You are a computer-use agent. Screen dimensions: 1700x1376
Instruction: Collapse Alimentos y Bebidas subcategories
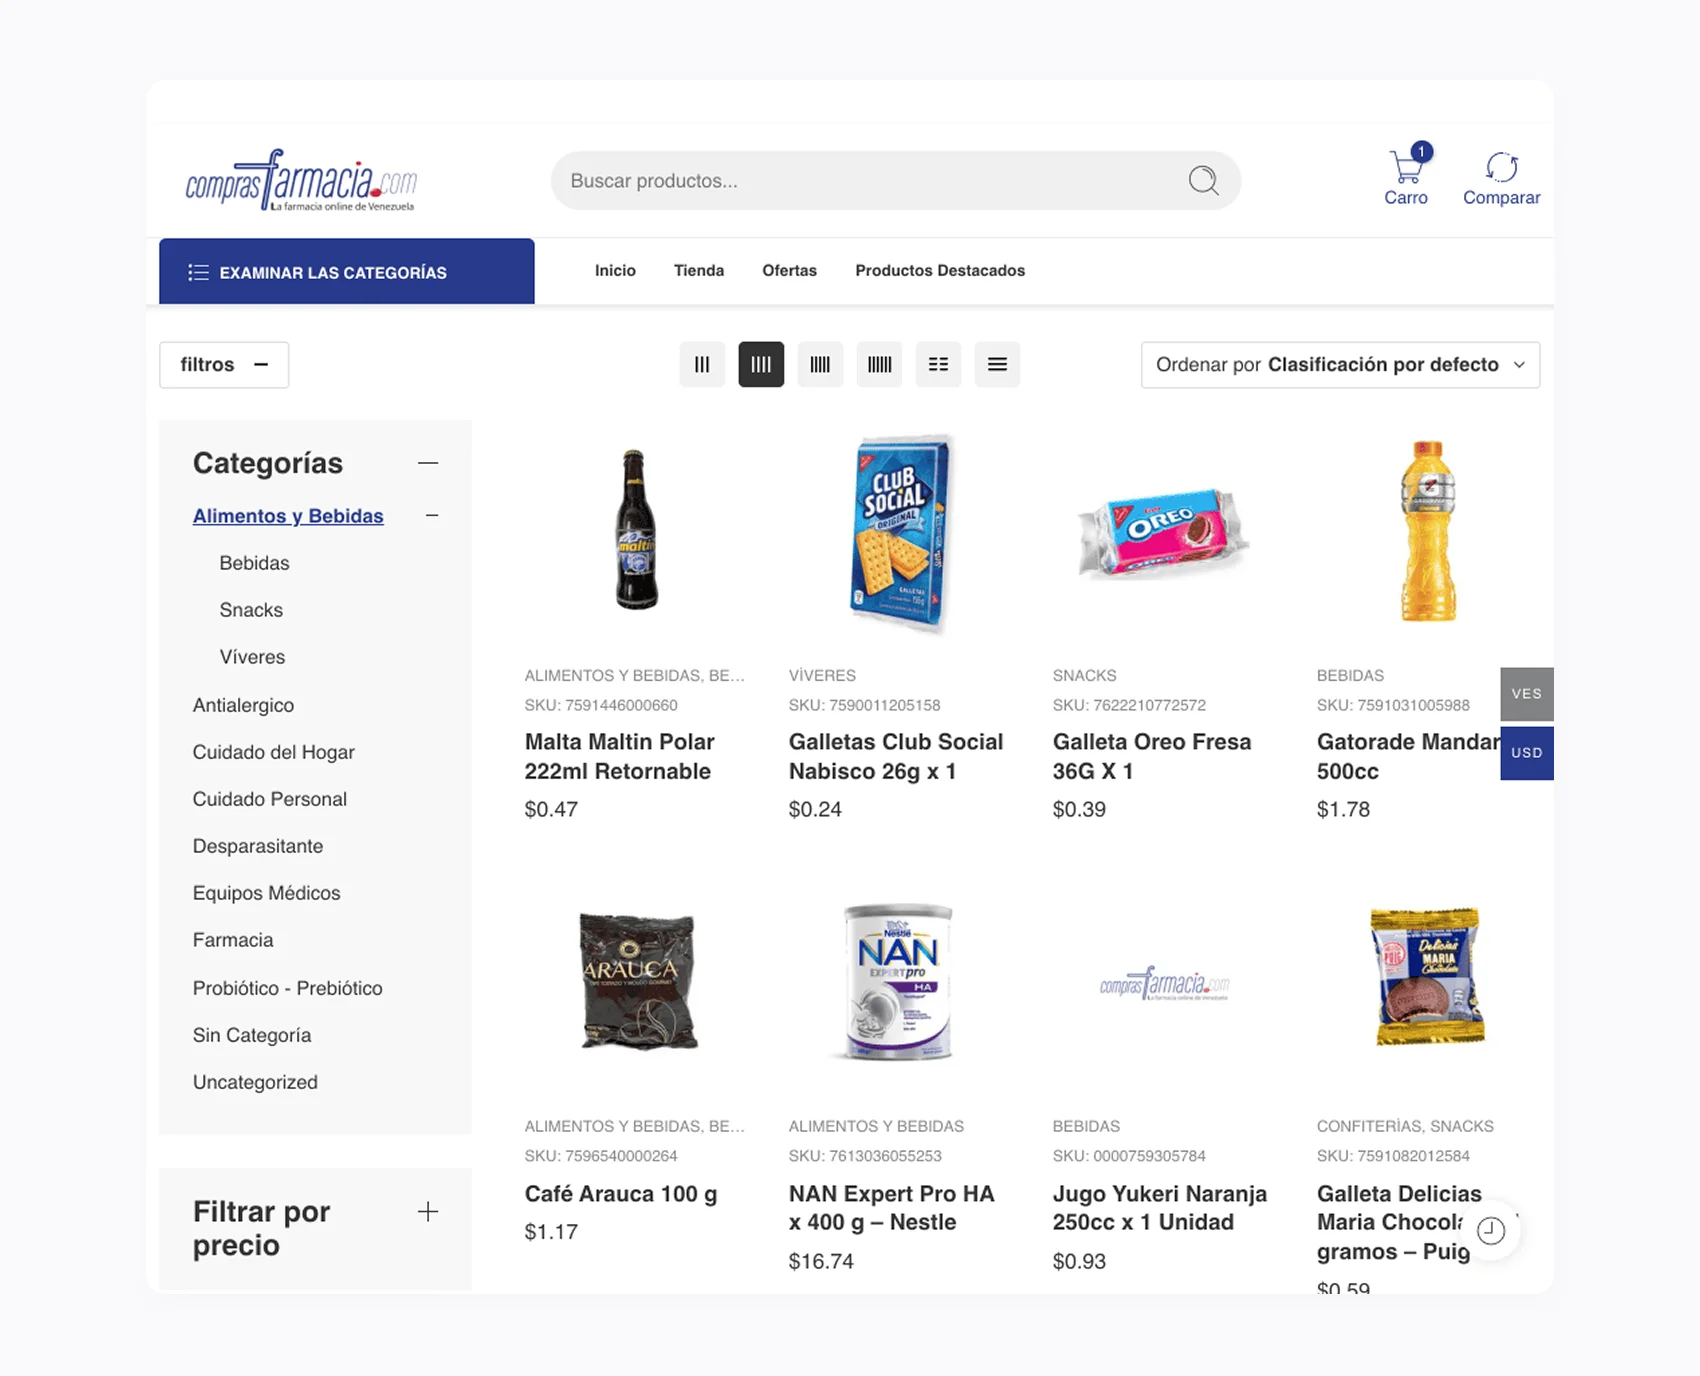point(432,515)
